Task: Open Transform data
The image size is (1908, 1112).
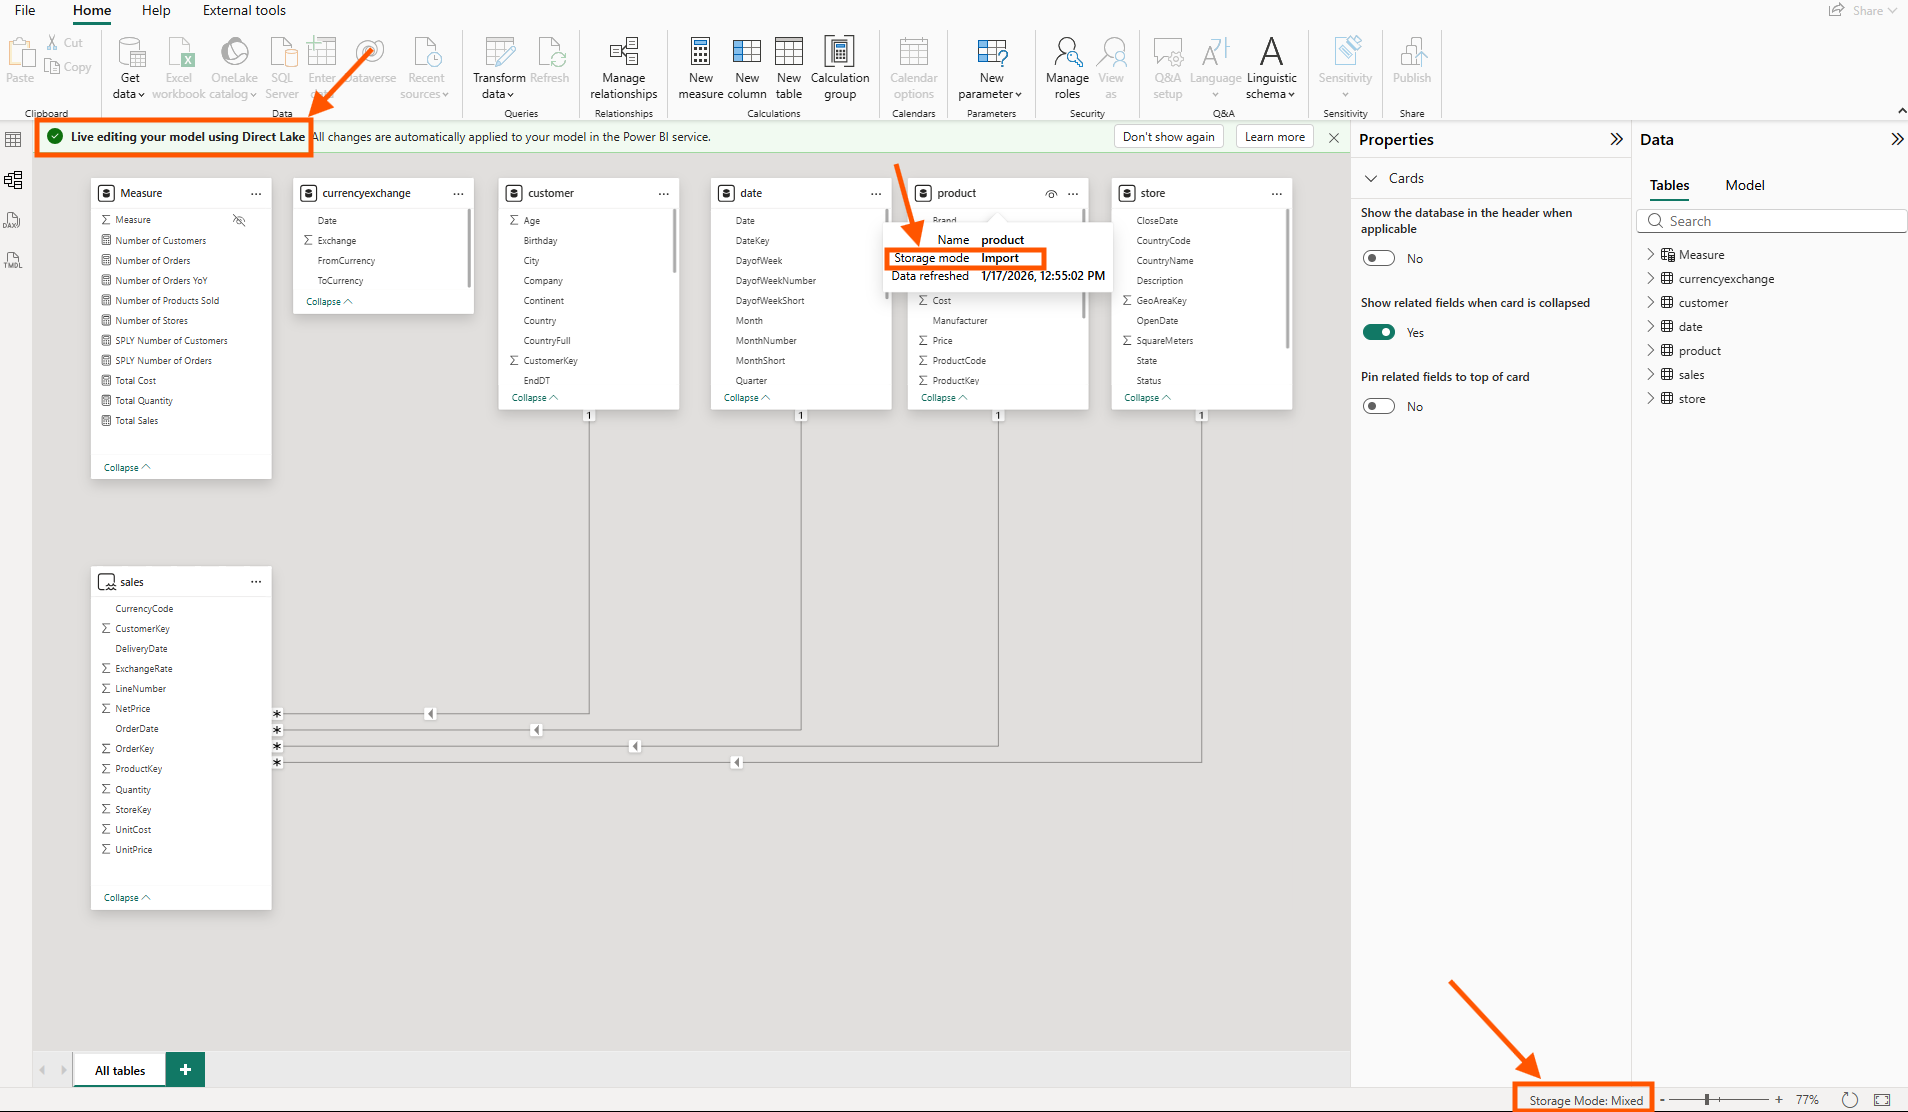Action: click(x=498, y=68)
